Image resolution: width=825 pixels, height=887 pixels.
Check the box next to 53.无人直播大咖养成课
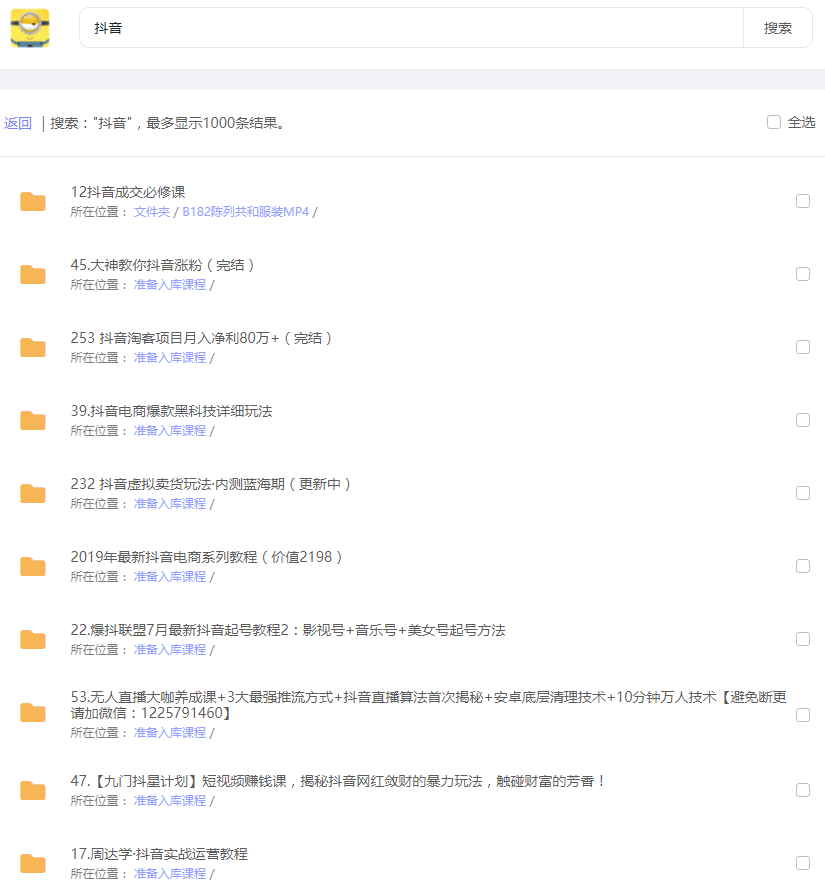(803, 714)
